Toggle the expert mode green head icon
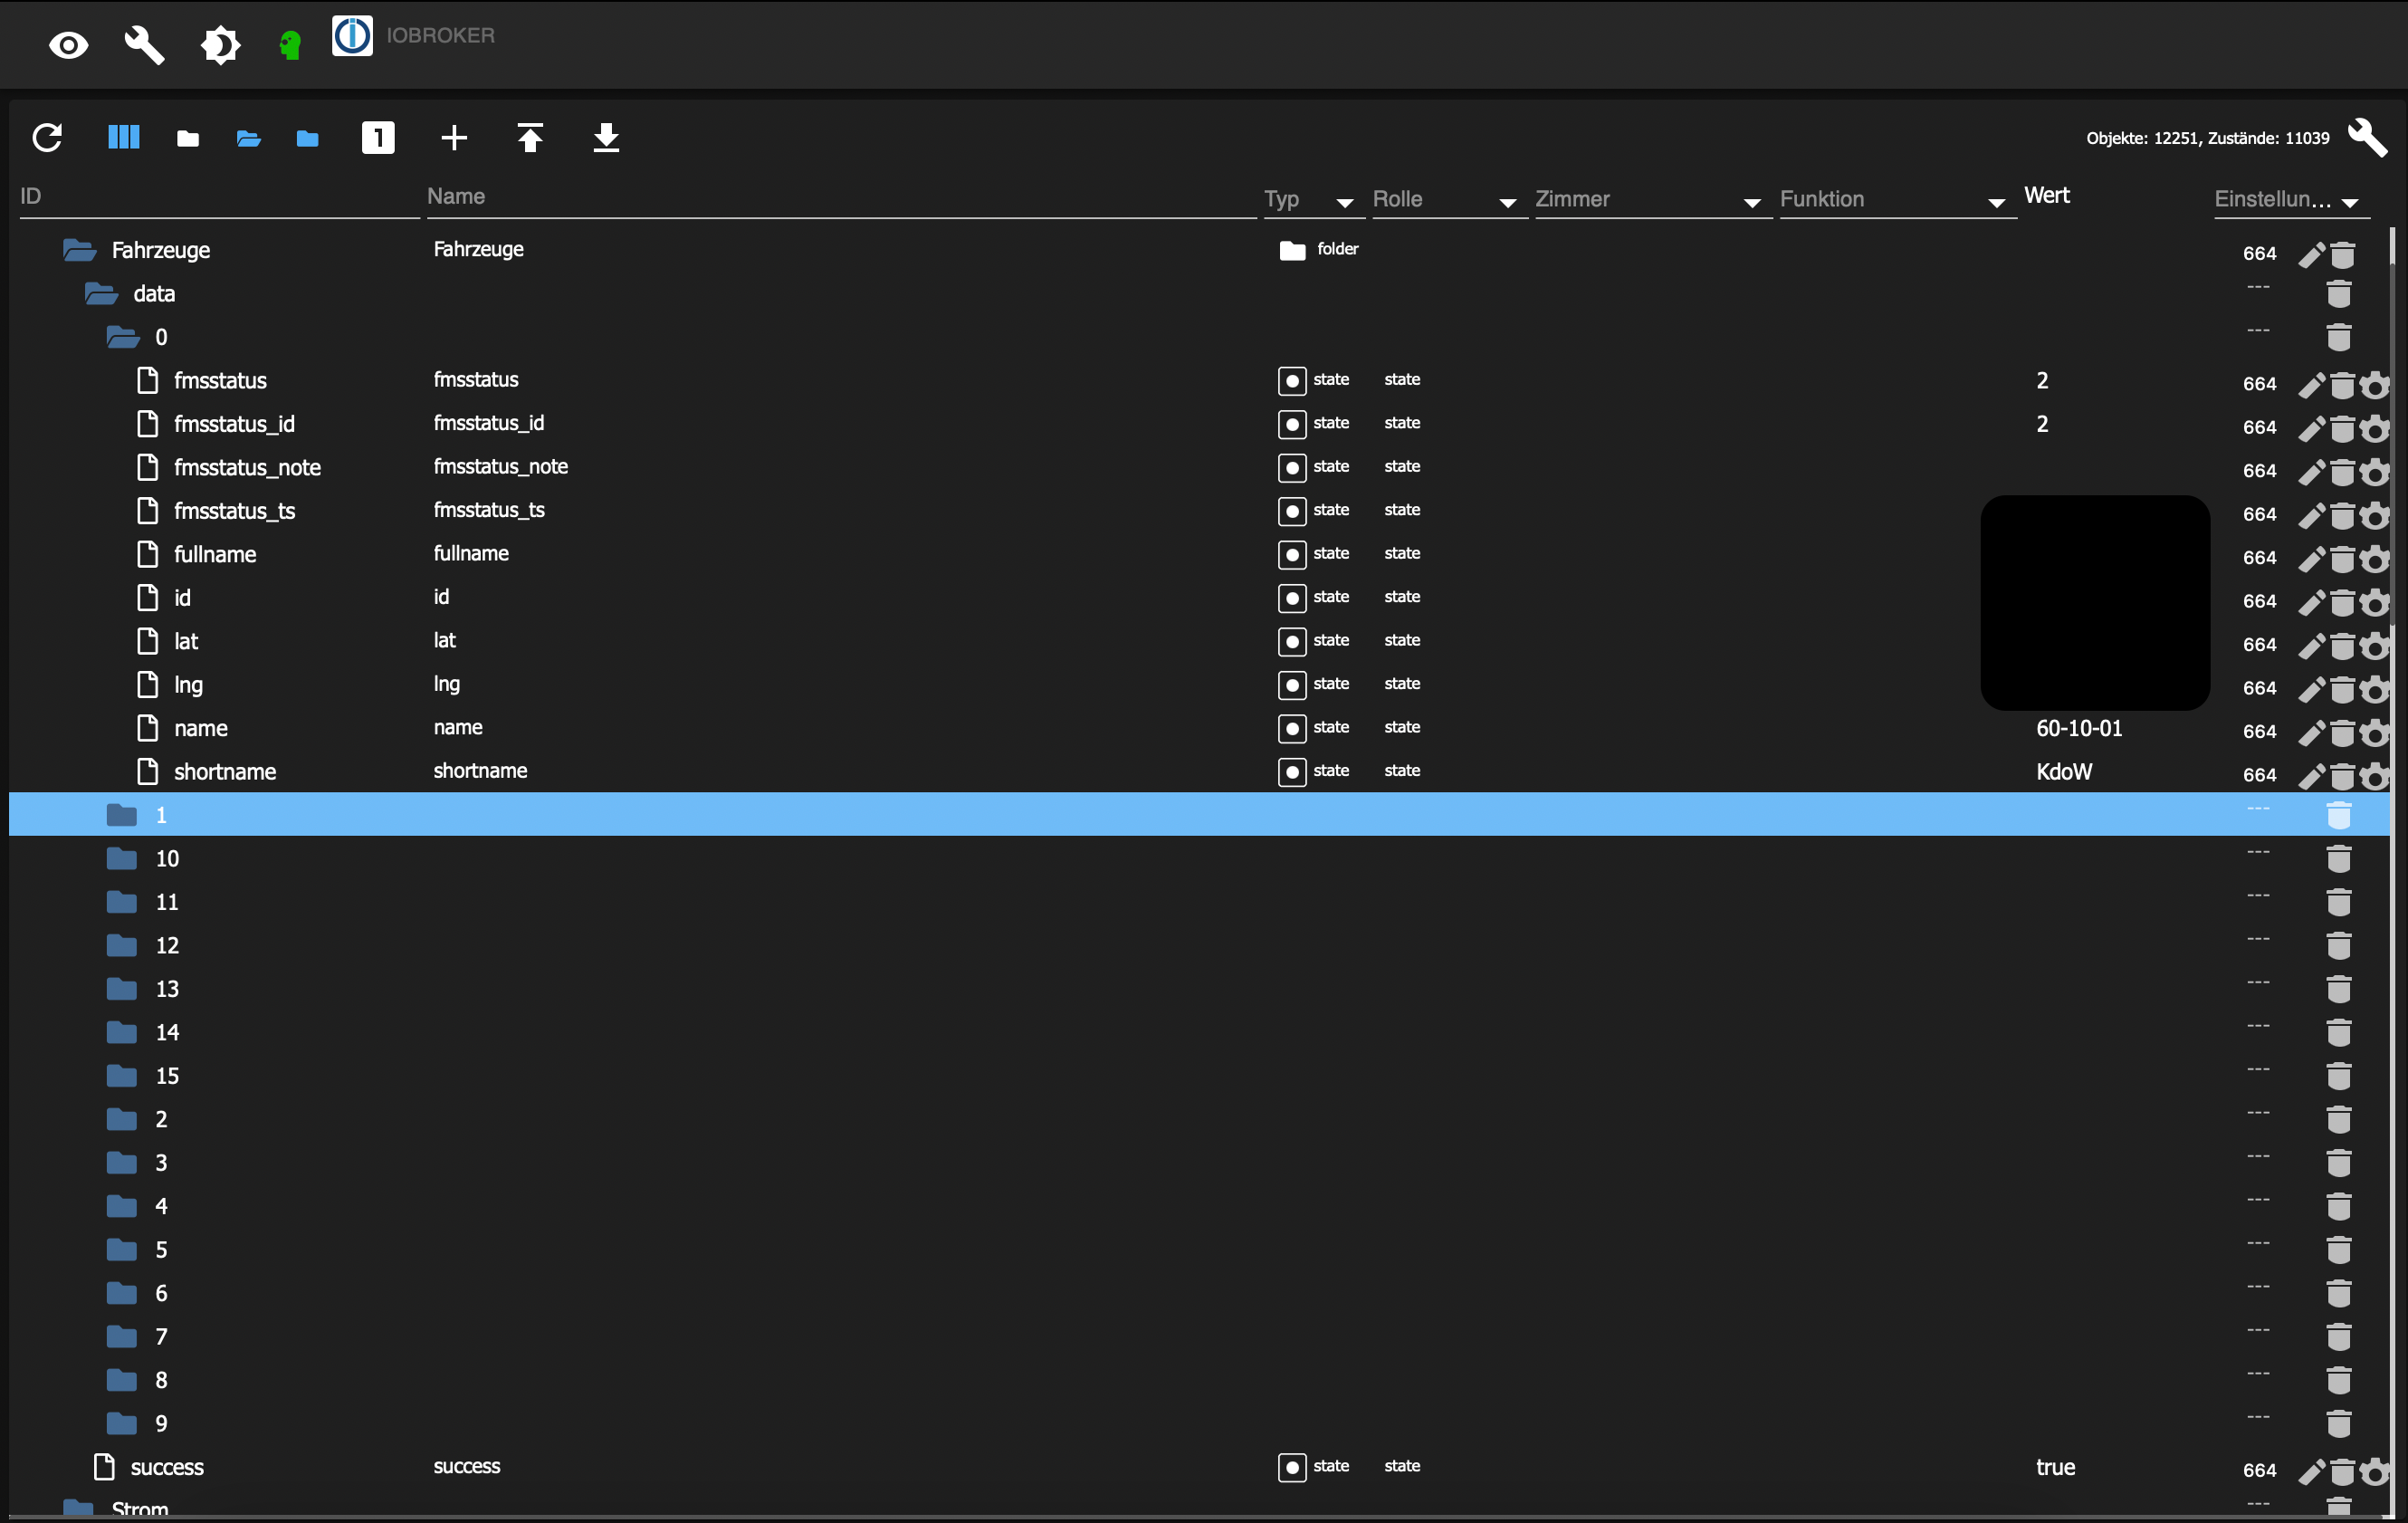Image resolution: width=2408 pixels, height=1523 pixels. (290, 45)
